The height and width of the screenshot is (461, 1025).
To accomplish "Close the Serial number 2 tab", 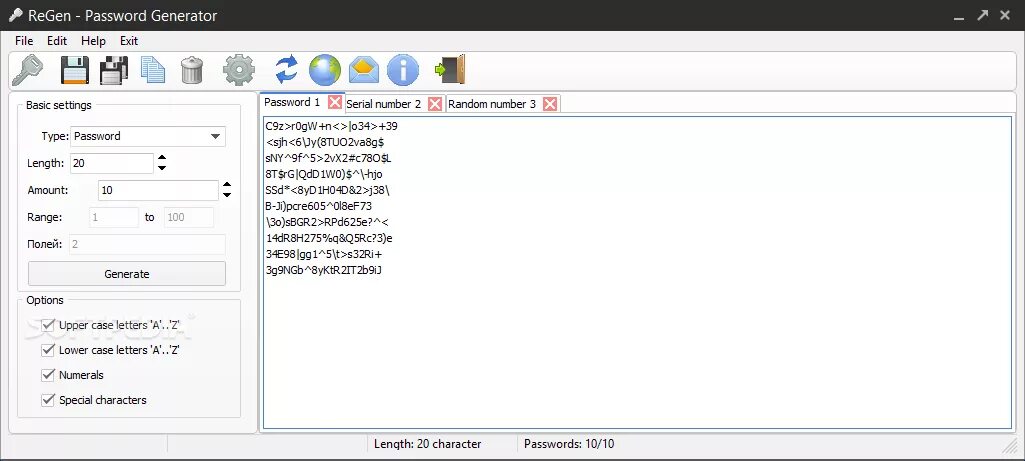I will 435,104.
